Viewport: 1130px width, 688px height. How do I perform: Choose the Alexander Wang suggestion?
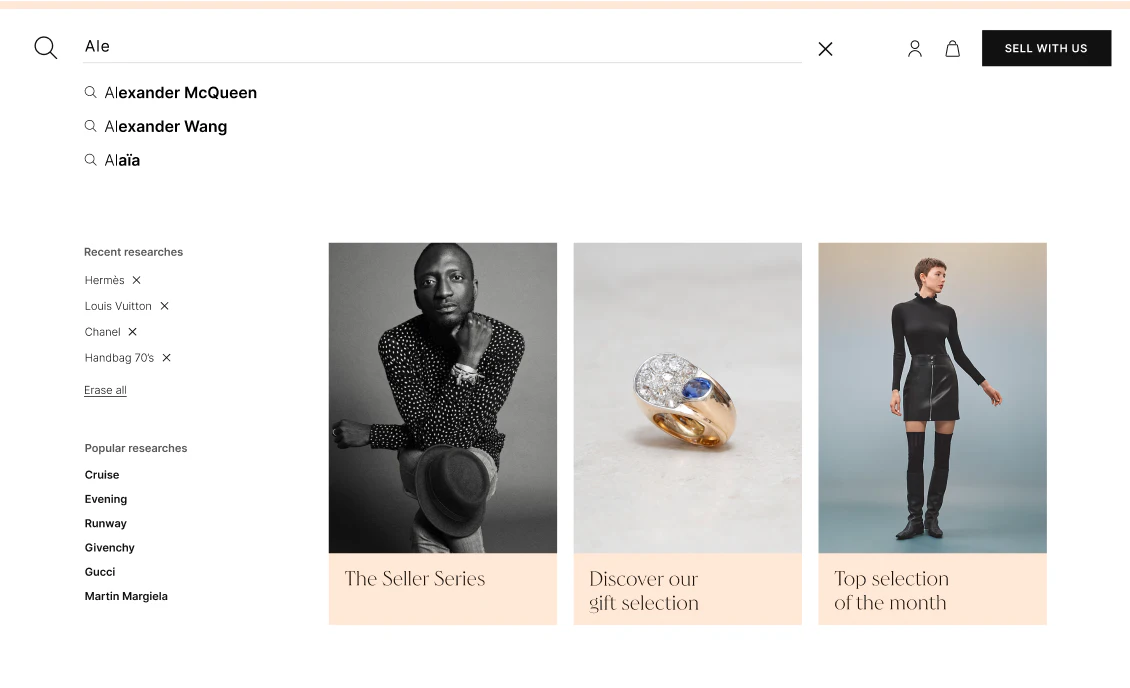[x=165, y=127]
